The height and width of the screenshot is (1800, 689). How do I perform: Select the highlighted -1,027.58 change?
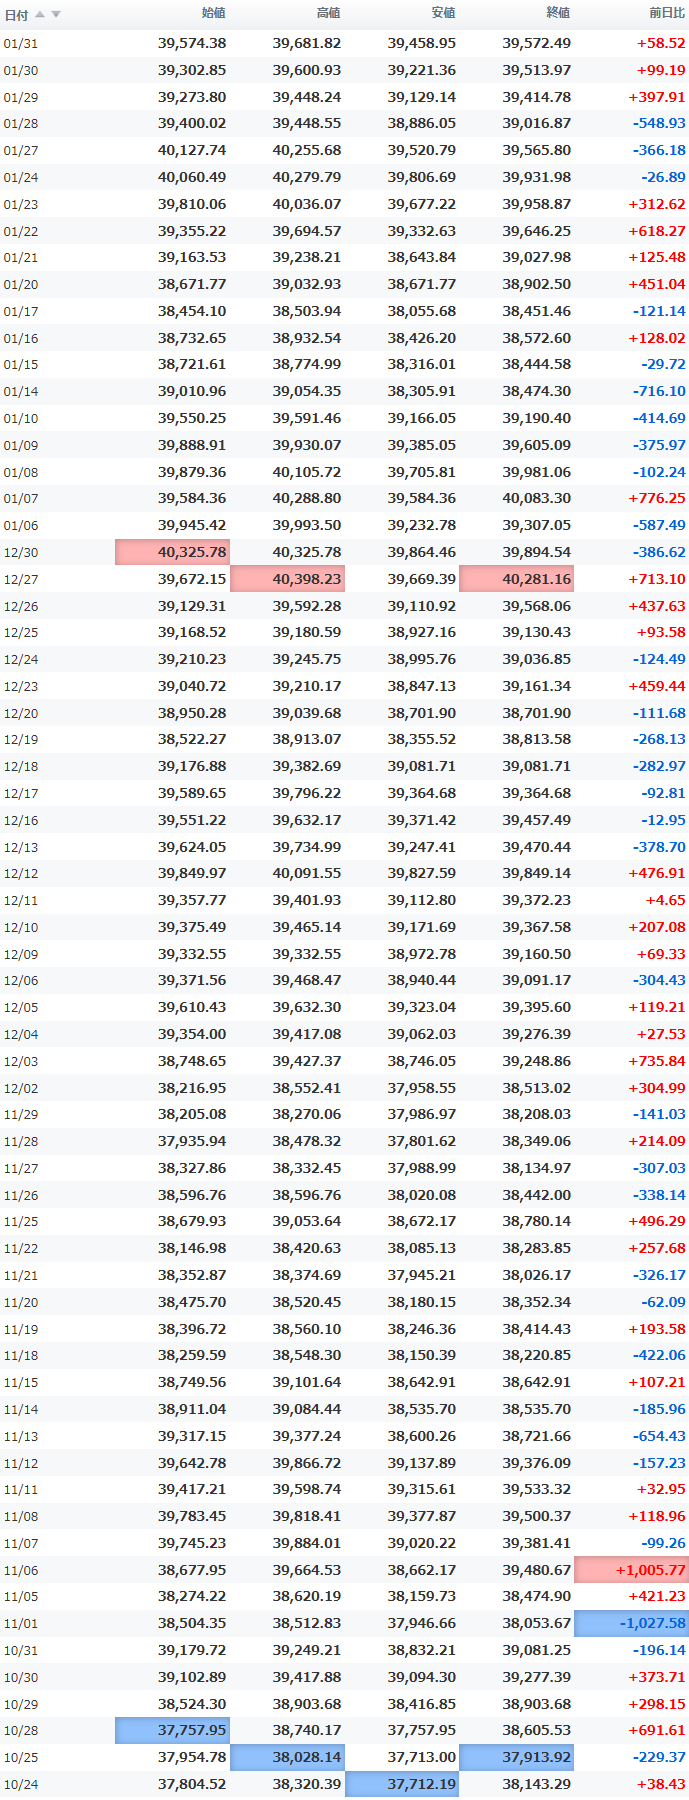(631, 1624)
